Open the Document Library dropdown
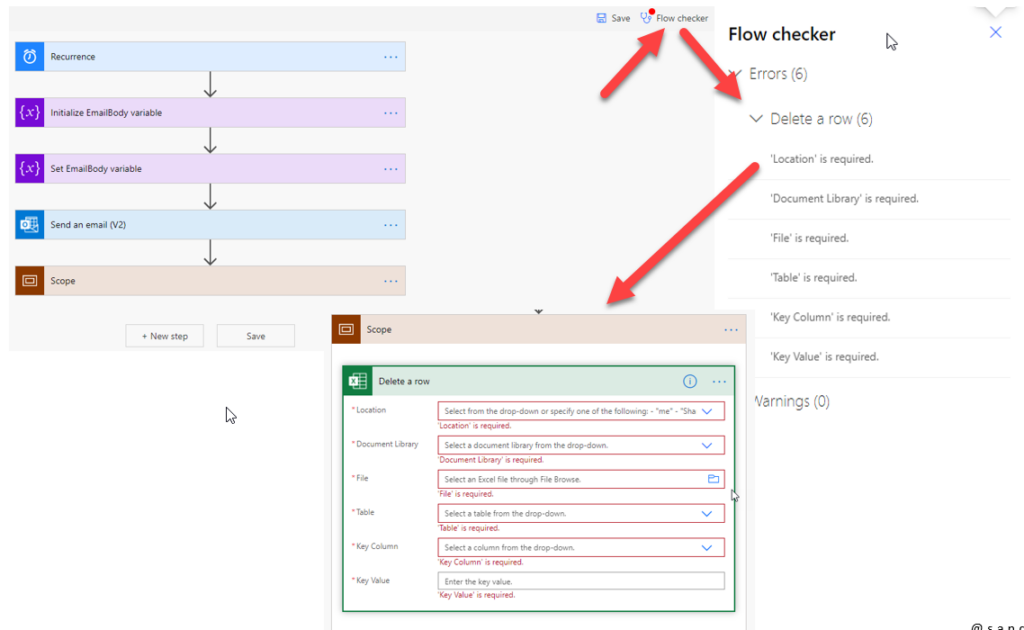1024x630 pixels. (x=707, y=445)
